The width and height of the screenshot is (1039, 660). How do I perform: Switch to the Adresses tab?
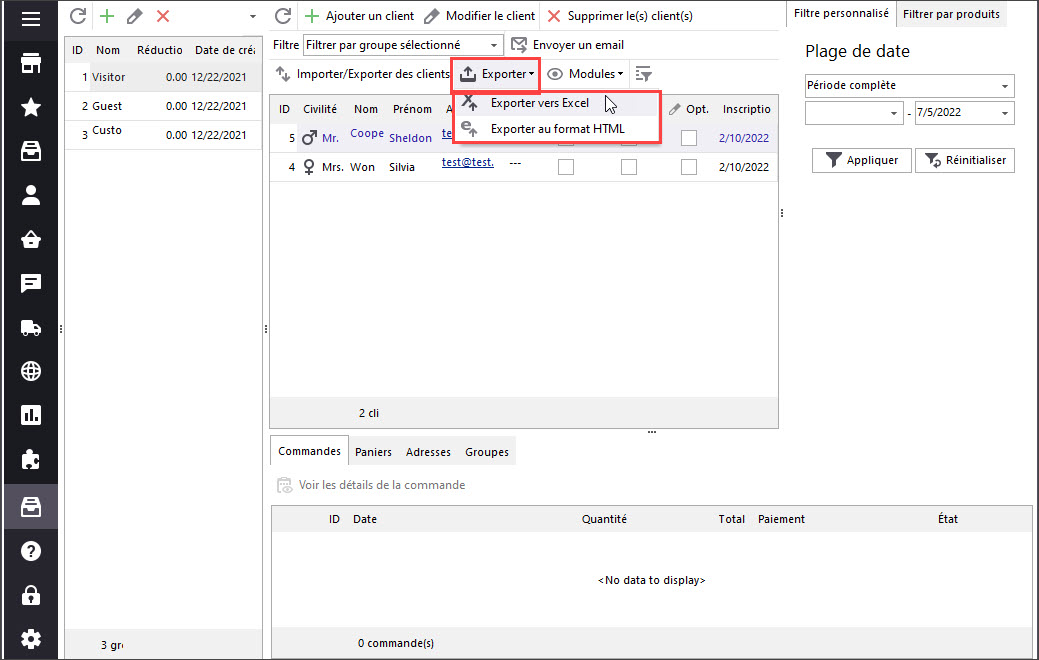click(x=428, y=452)
